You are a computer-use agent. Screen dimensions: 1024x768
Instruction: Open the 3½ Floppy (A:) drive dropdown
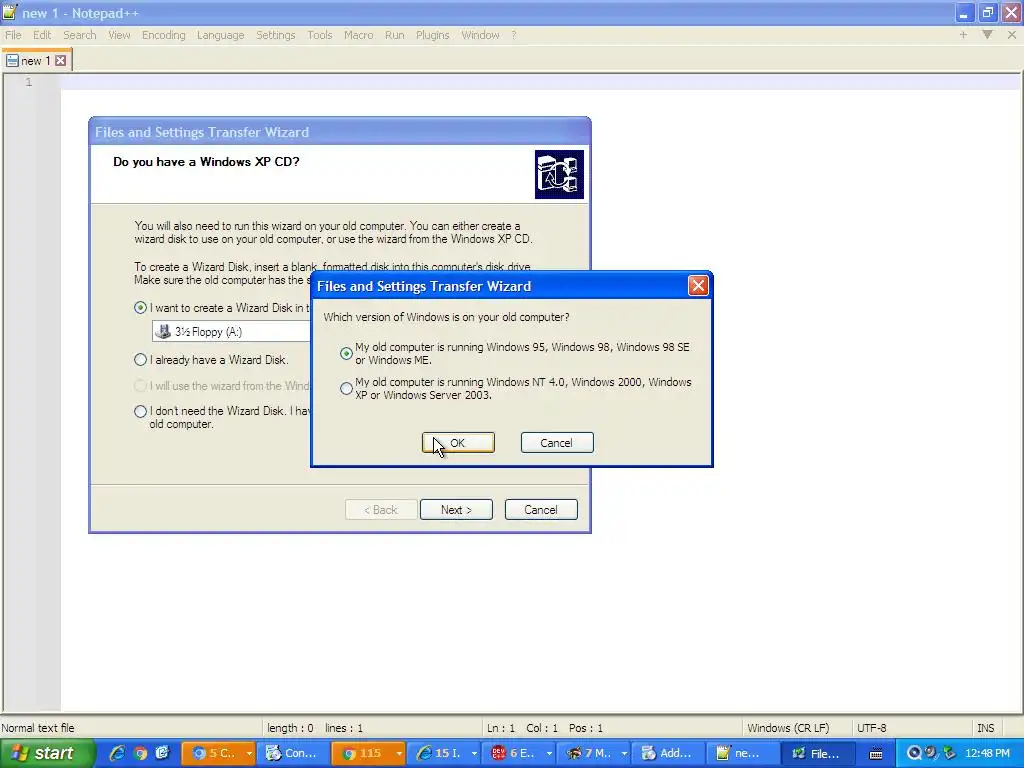231,332
